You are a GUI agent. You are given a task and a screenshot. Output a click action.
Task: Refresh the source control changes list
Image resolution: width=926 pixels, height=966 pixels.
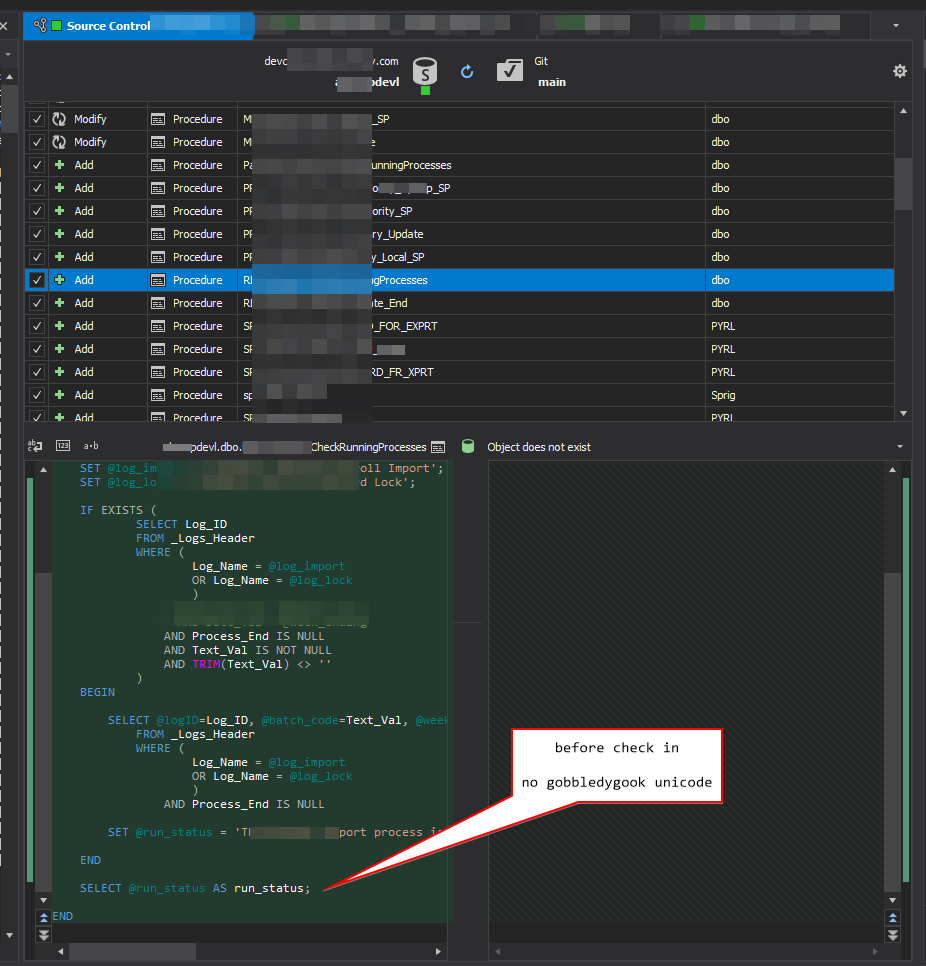(467, 72)
